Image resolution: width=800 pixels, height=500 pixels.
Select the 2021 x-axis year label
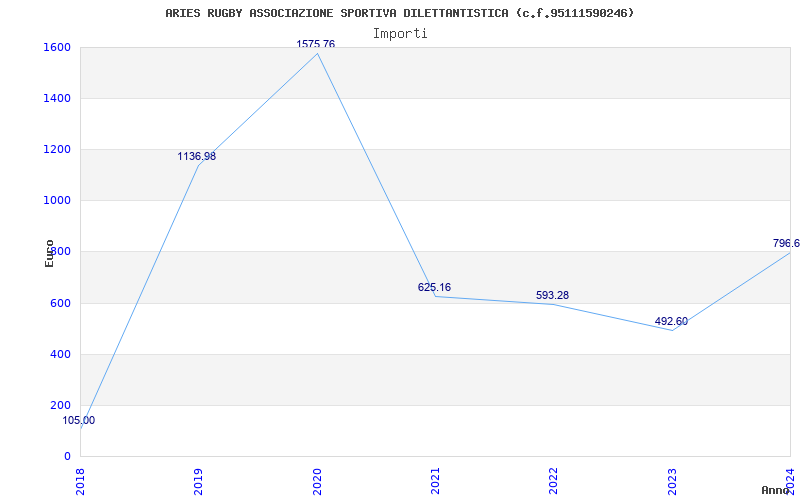click(x=435, y=481)
